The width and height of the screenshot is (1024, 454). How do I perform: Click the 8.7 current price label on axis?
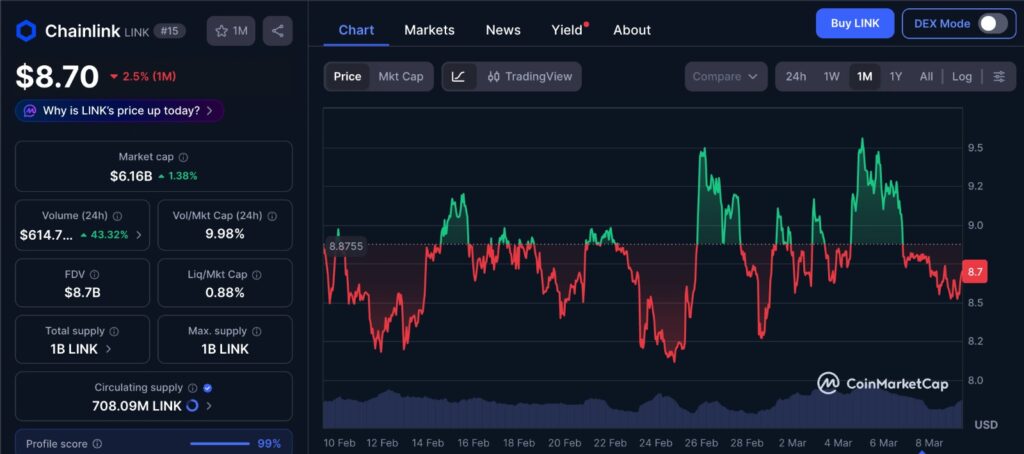(974, 271)
